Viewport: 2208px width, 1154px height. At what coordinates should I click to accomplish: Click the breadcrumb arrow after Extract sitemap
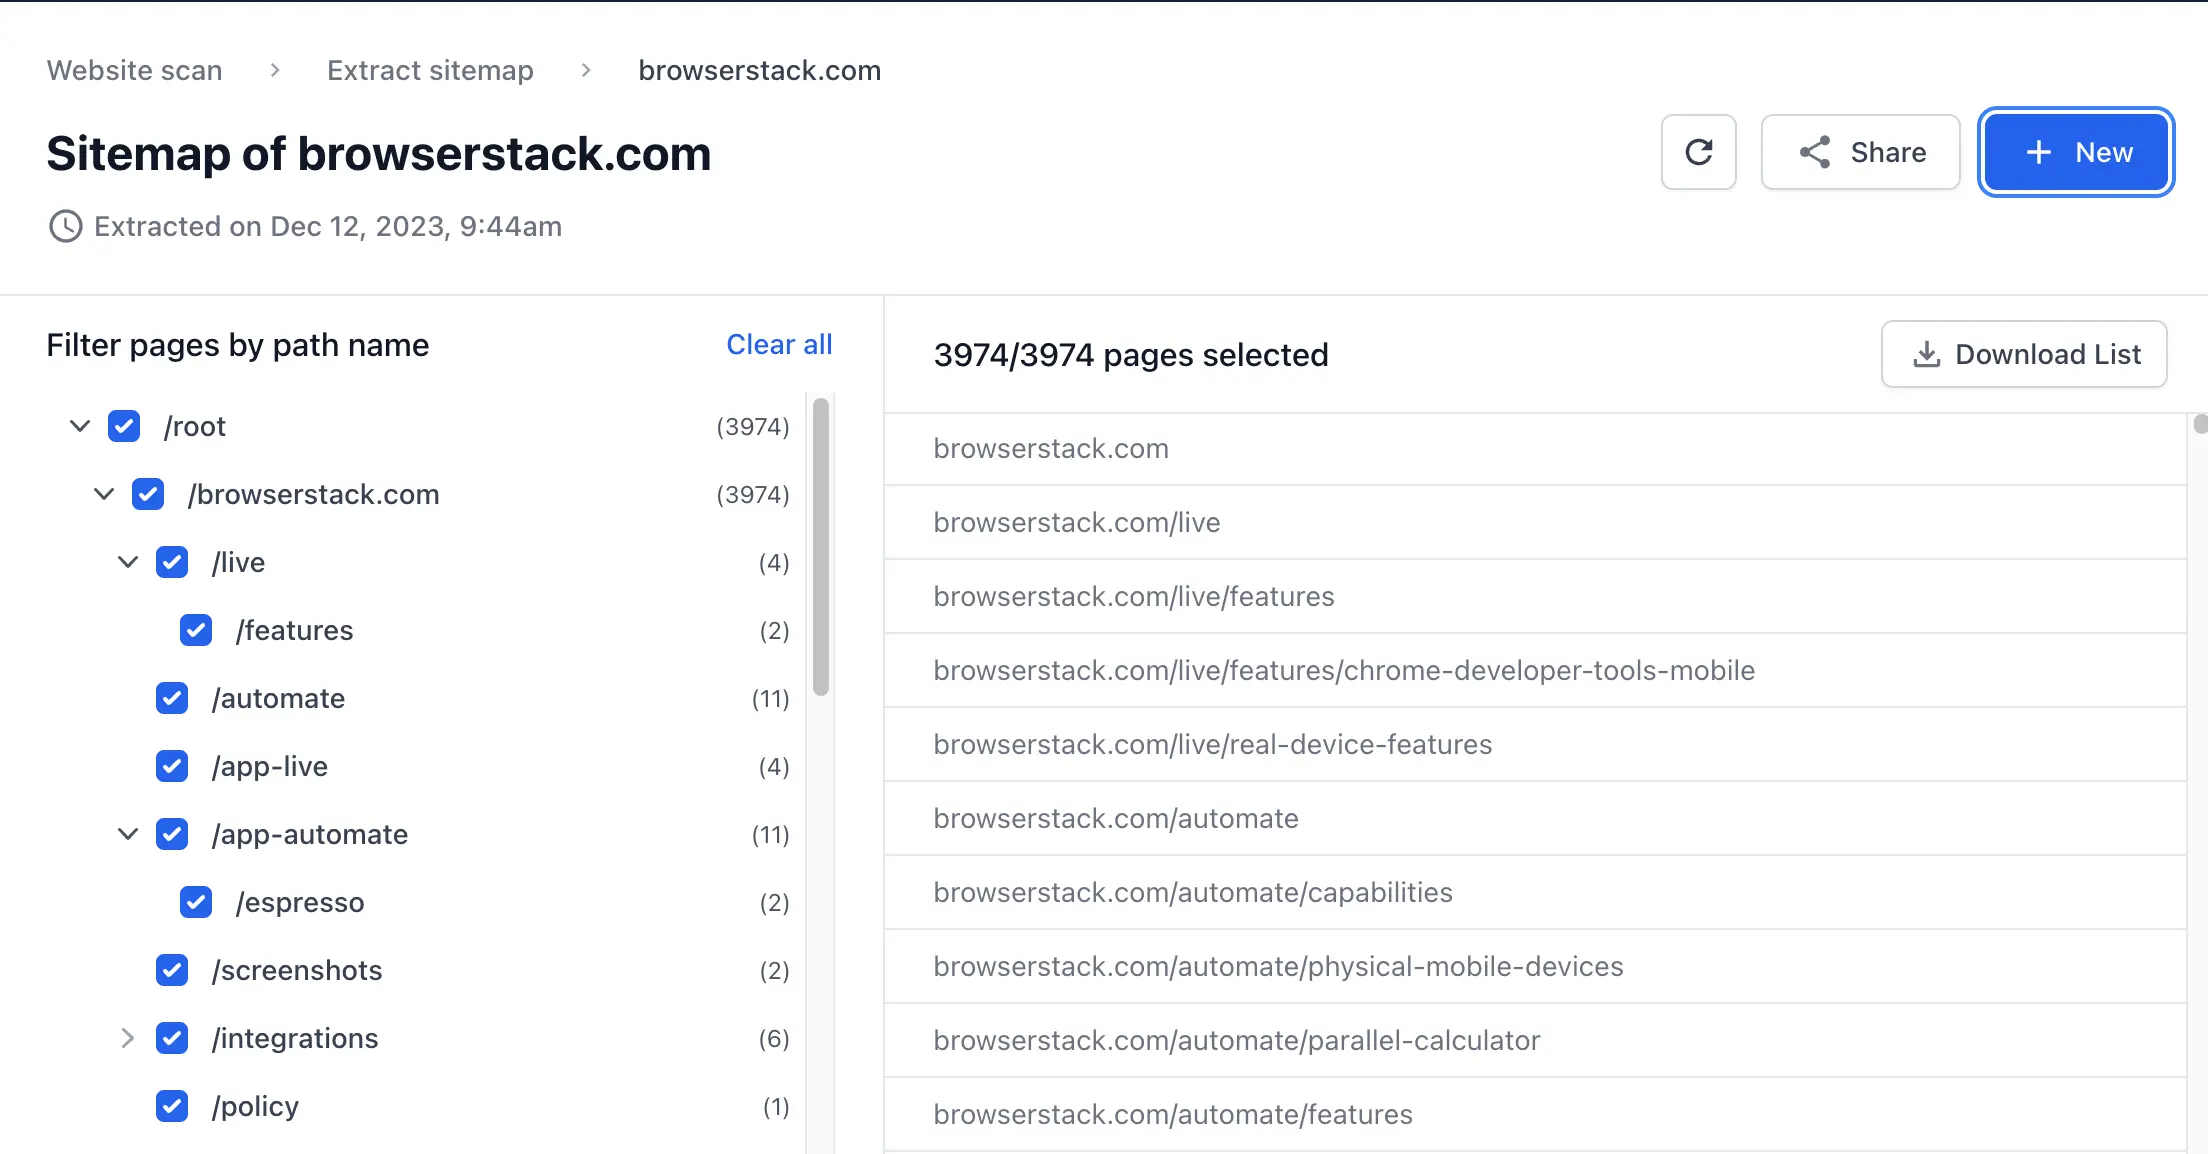[x=586, y=70]
